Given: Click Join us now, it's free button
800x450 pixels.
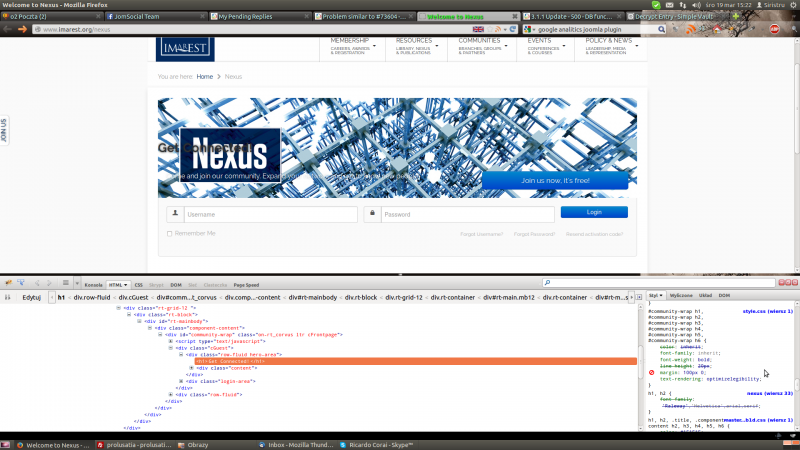Looking at the screenshot, I should [555, 181].
